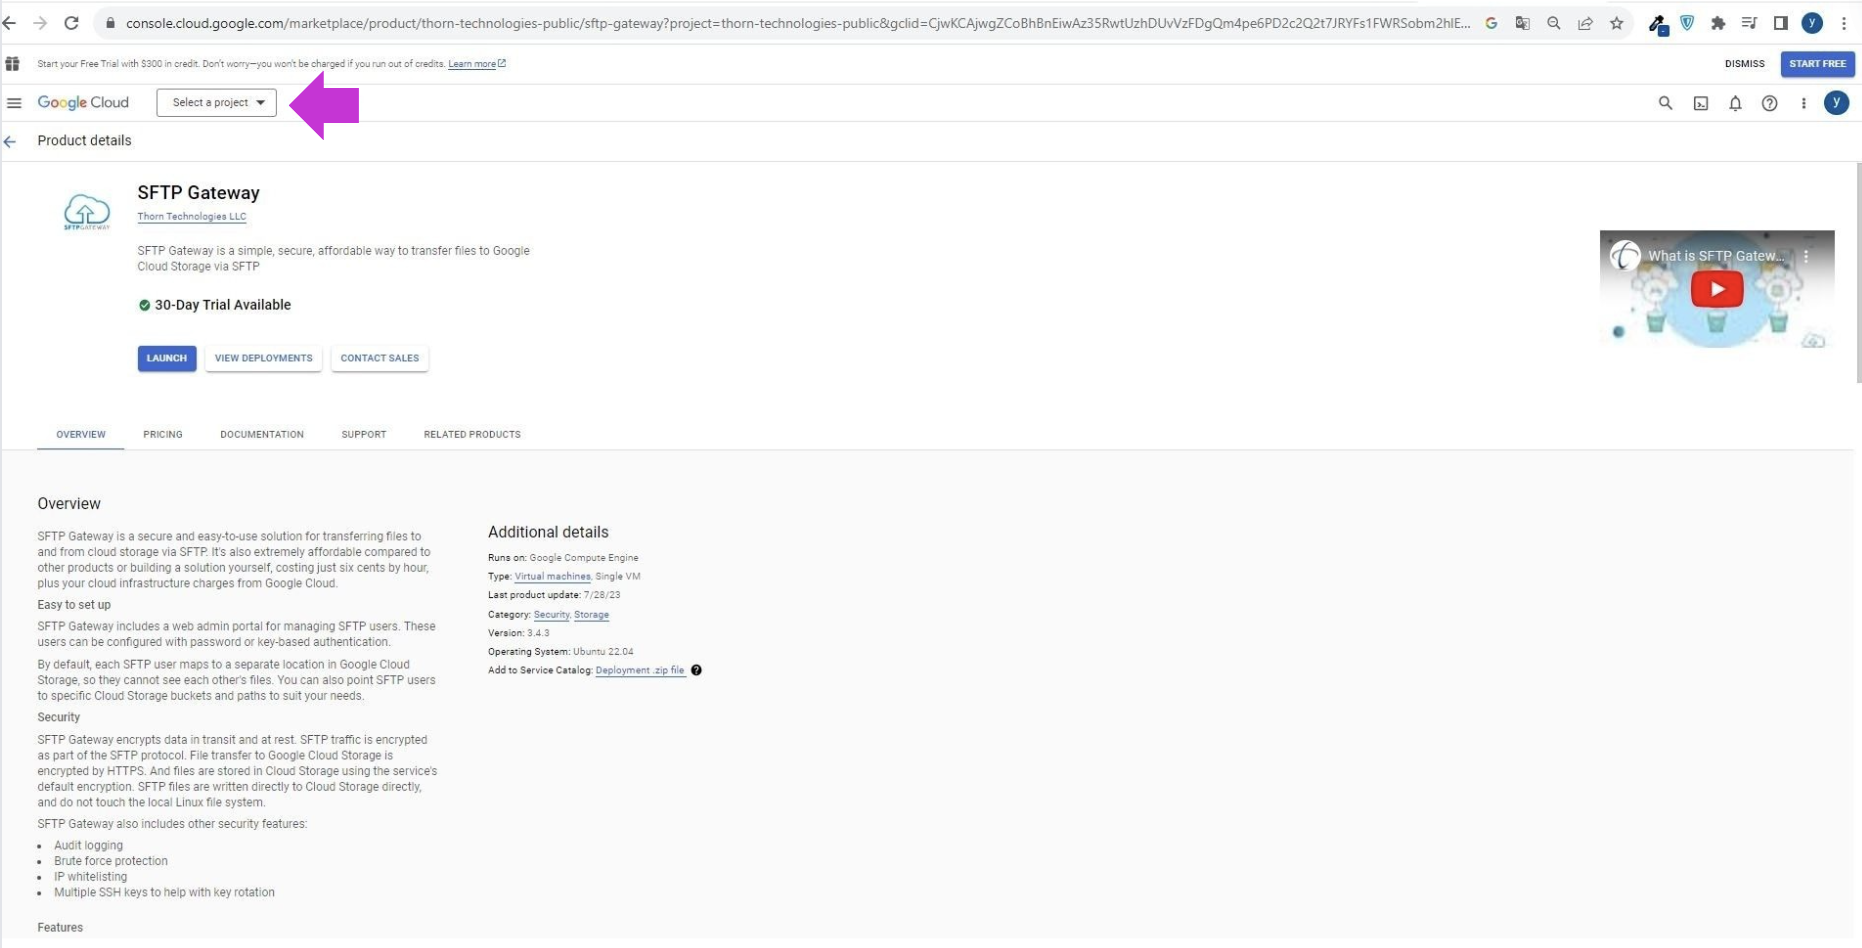Click Contact Sales button
Screen dimensions: 1862x948
click(x=379, y=358)
